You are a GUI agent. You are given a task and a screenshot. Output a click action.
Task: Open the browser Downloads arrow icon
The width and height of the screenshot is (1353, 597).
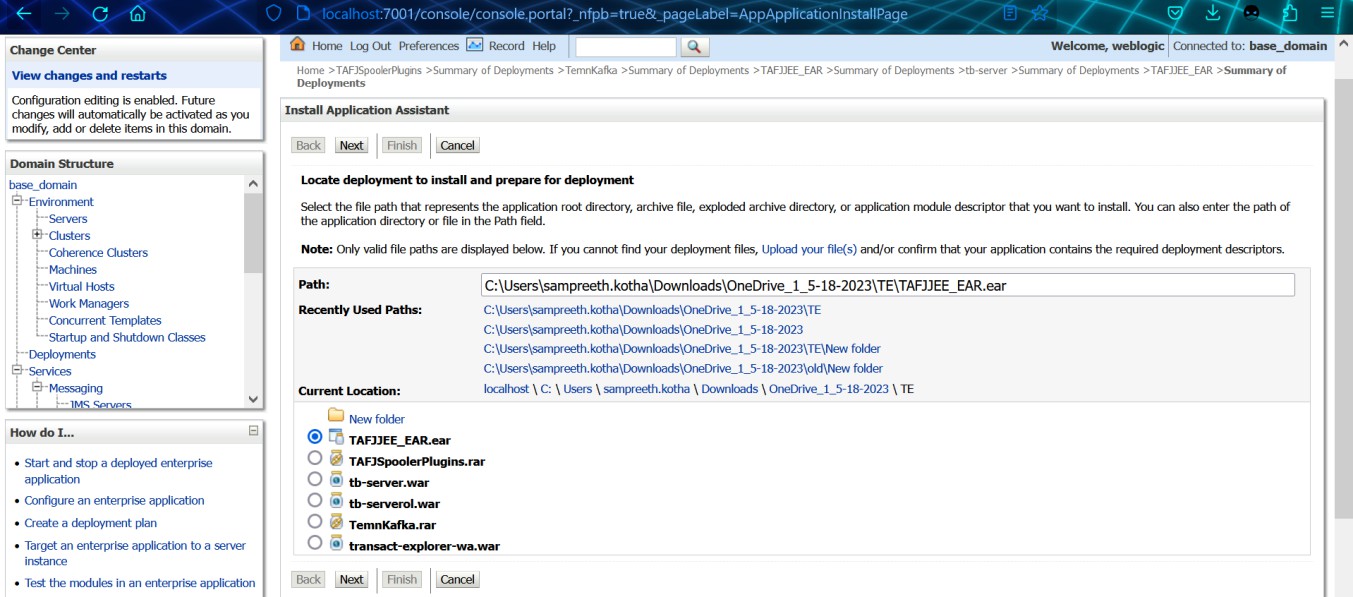click(1212, 13)
